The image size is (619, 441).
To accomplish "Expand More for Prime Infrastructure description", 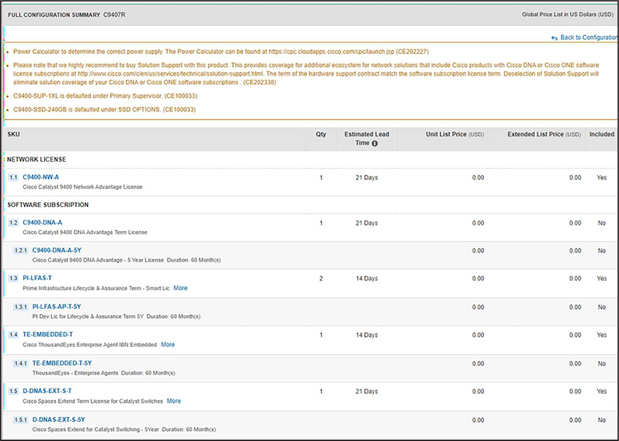I will pos(180,288).
